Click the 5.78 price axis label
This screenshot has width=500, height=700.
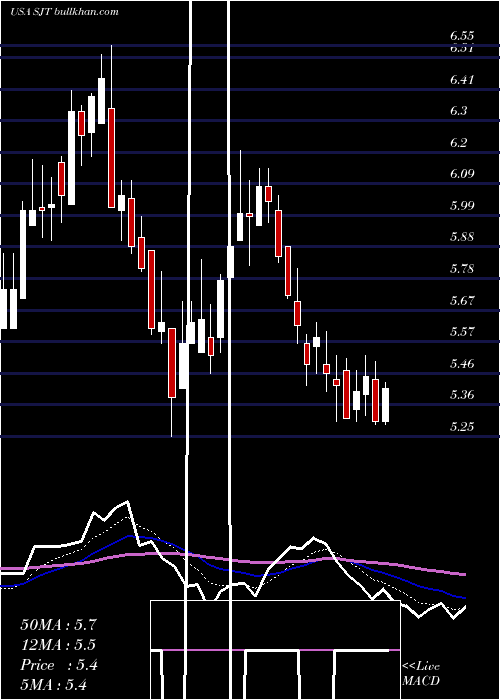(x=462, y=268)
